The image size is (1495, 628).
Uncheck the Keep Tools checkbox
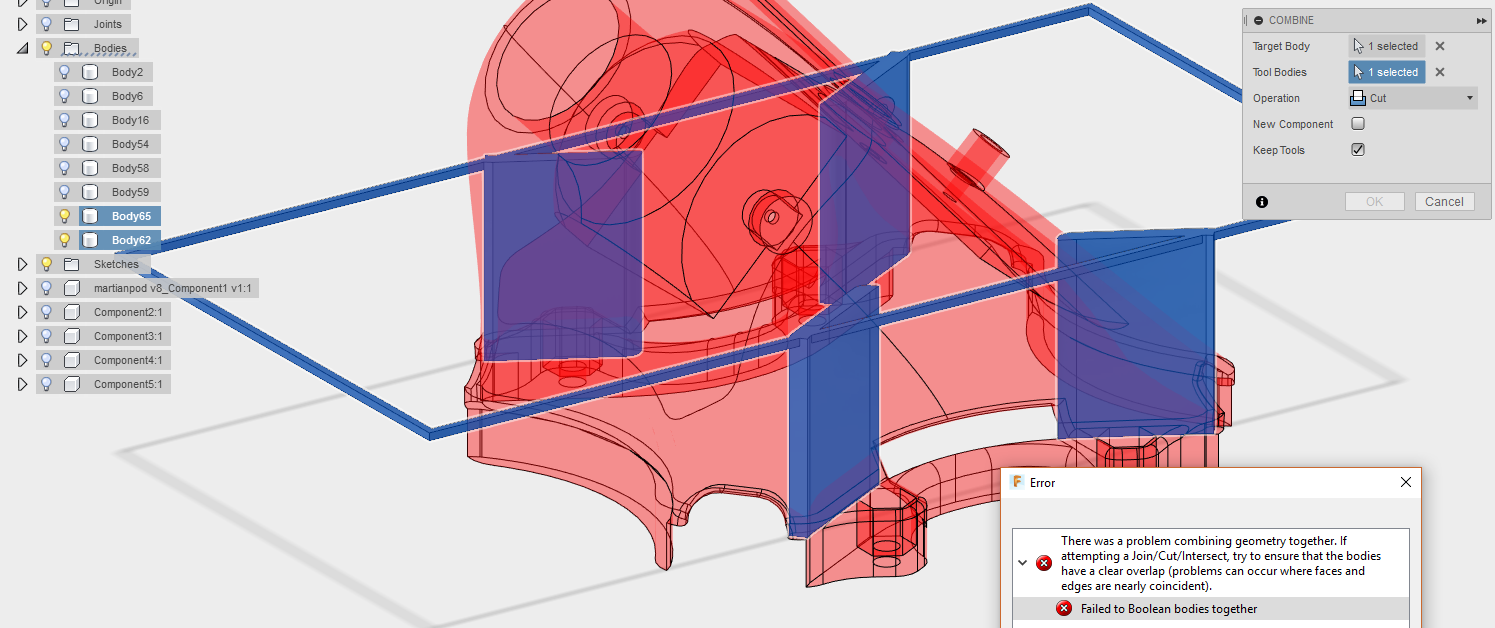1357,149
